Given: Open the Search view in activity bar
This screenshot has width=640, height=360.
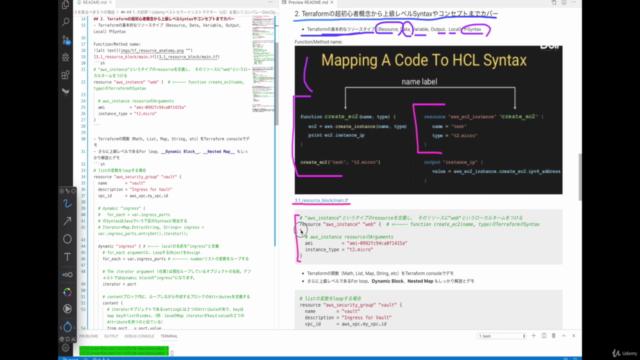Looking at the screenshot, I should tap(65, 22).
